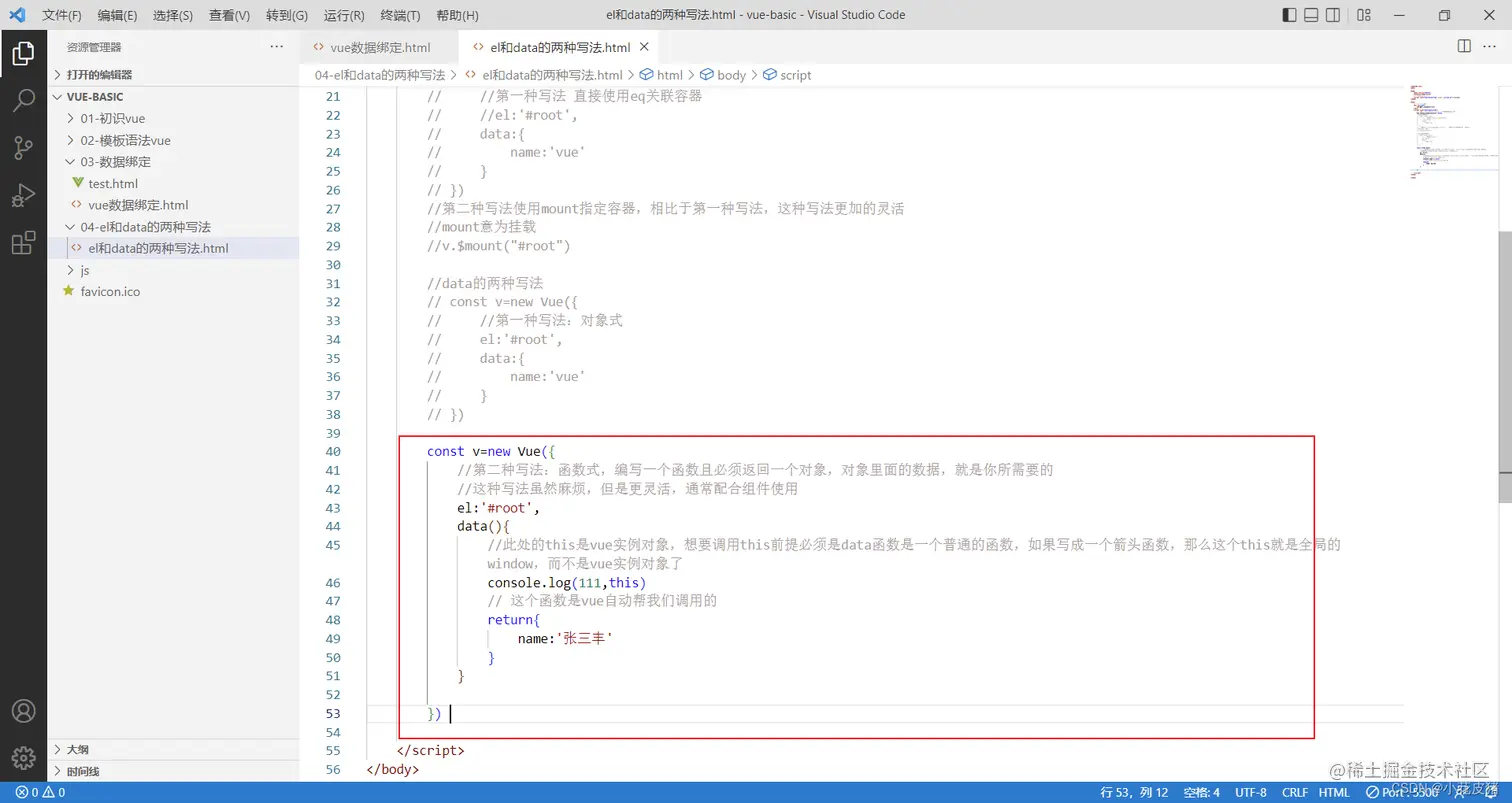The width and height of the screenshot is (1512, 803).
Task: Change the UTF-8 file encoding
Action: 1250,792
